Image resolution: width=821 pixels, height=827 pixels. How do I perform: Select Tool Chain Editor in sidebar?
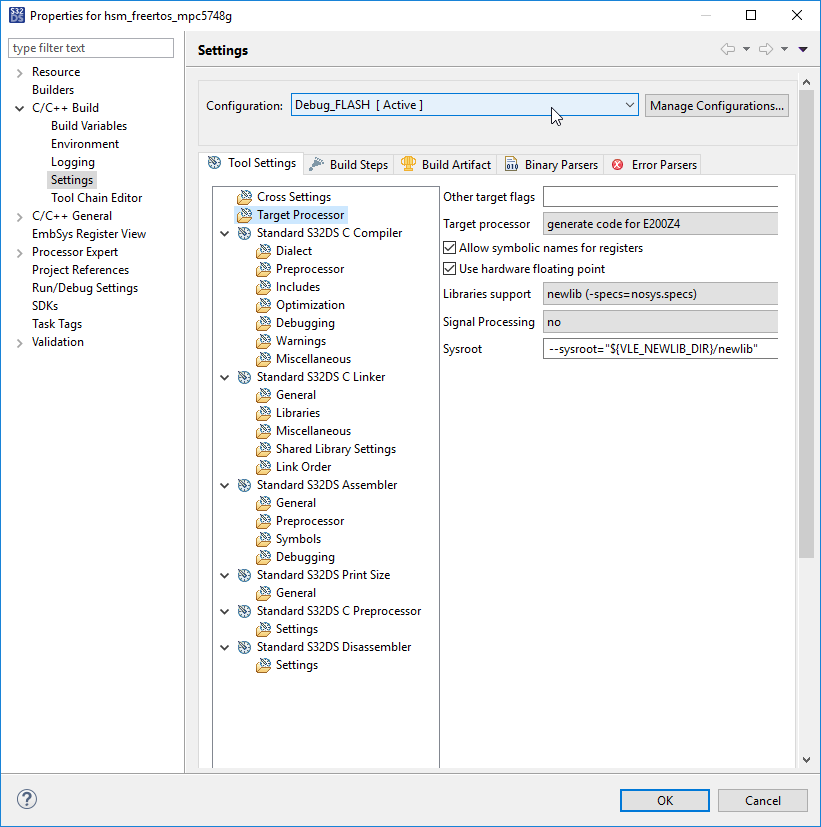coord(96,198)
